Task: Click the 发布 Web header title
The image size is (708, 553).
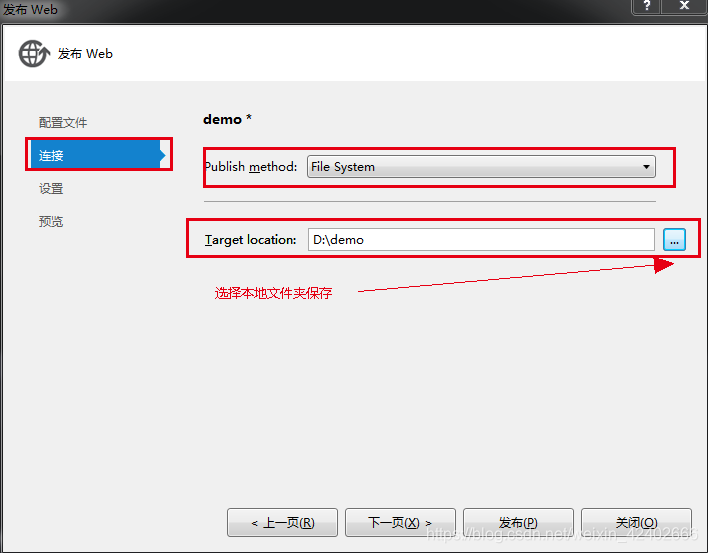Action: (x=85, y=54)
